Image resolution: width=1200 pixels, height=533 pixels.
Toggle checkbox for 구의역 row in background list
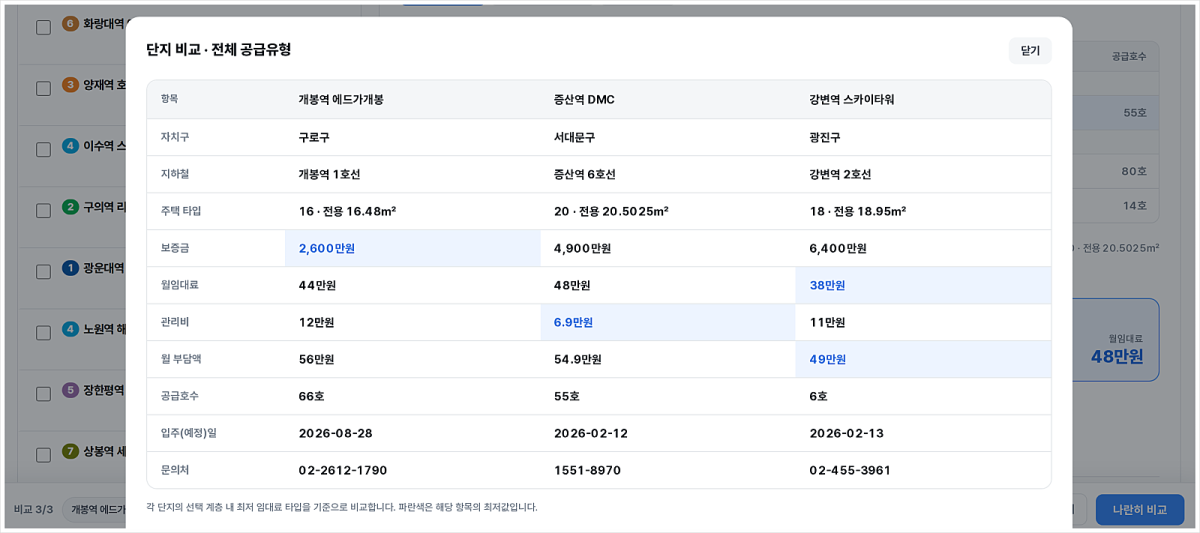click(x=43, y=210)
